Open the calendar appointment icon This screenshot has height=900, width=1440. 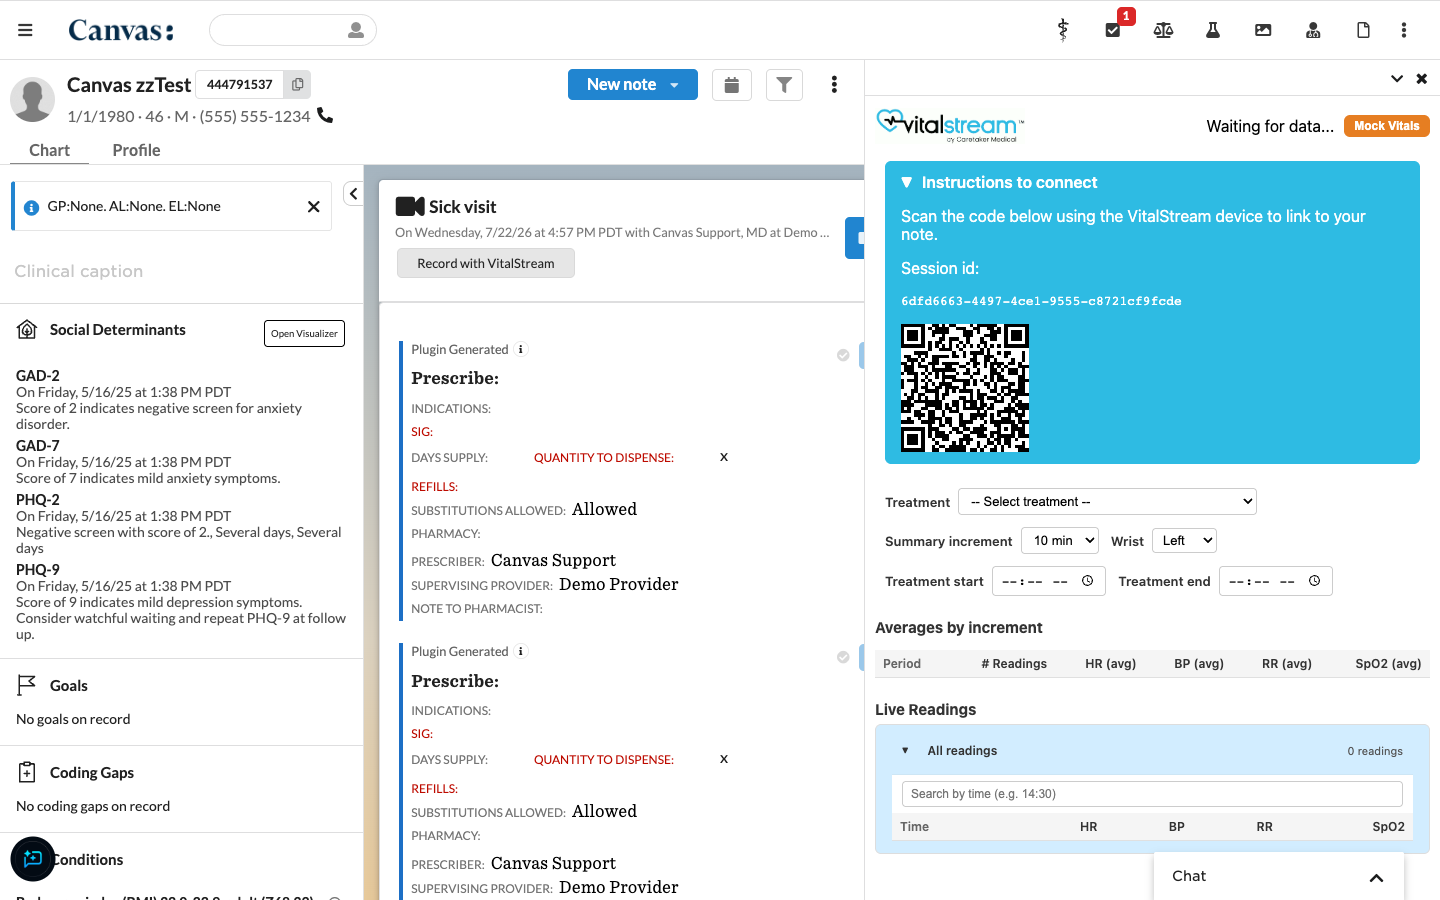[x=732, y=85]
